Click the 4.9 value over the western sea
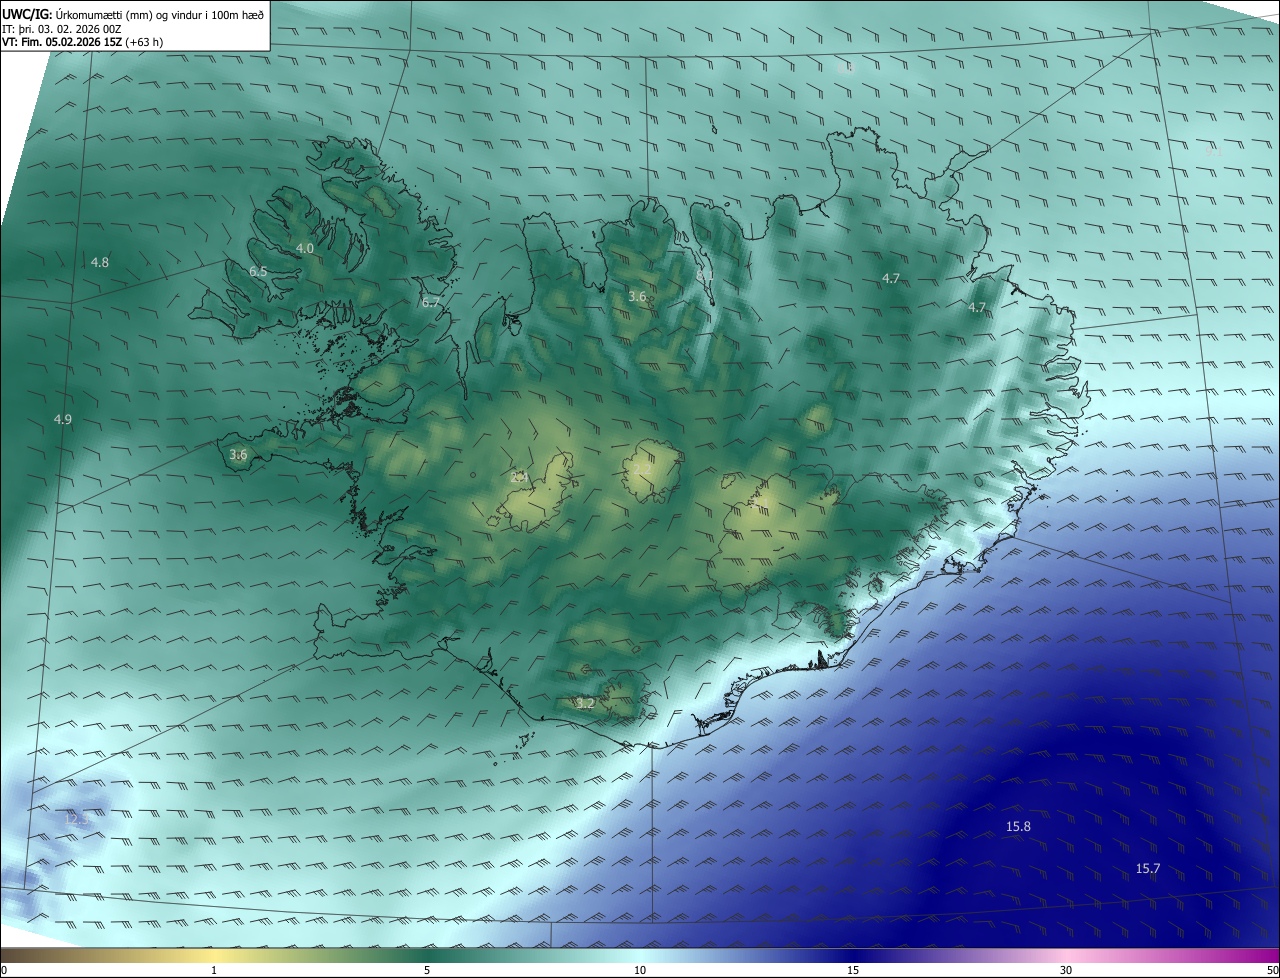Viewport: 1280px width, 978px height. click(x=62, y=419)
